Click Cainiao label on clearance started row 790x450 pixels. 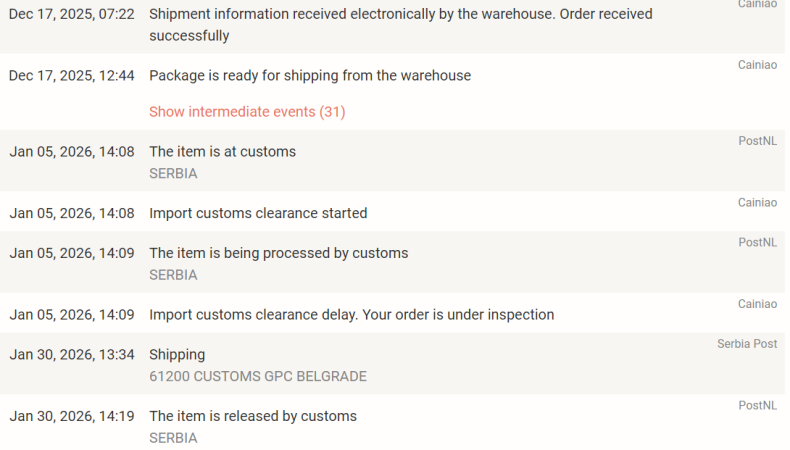(757, 203)
